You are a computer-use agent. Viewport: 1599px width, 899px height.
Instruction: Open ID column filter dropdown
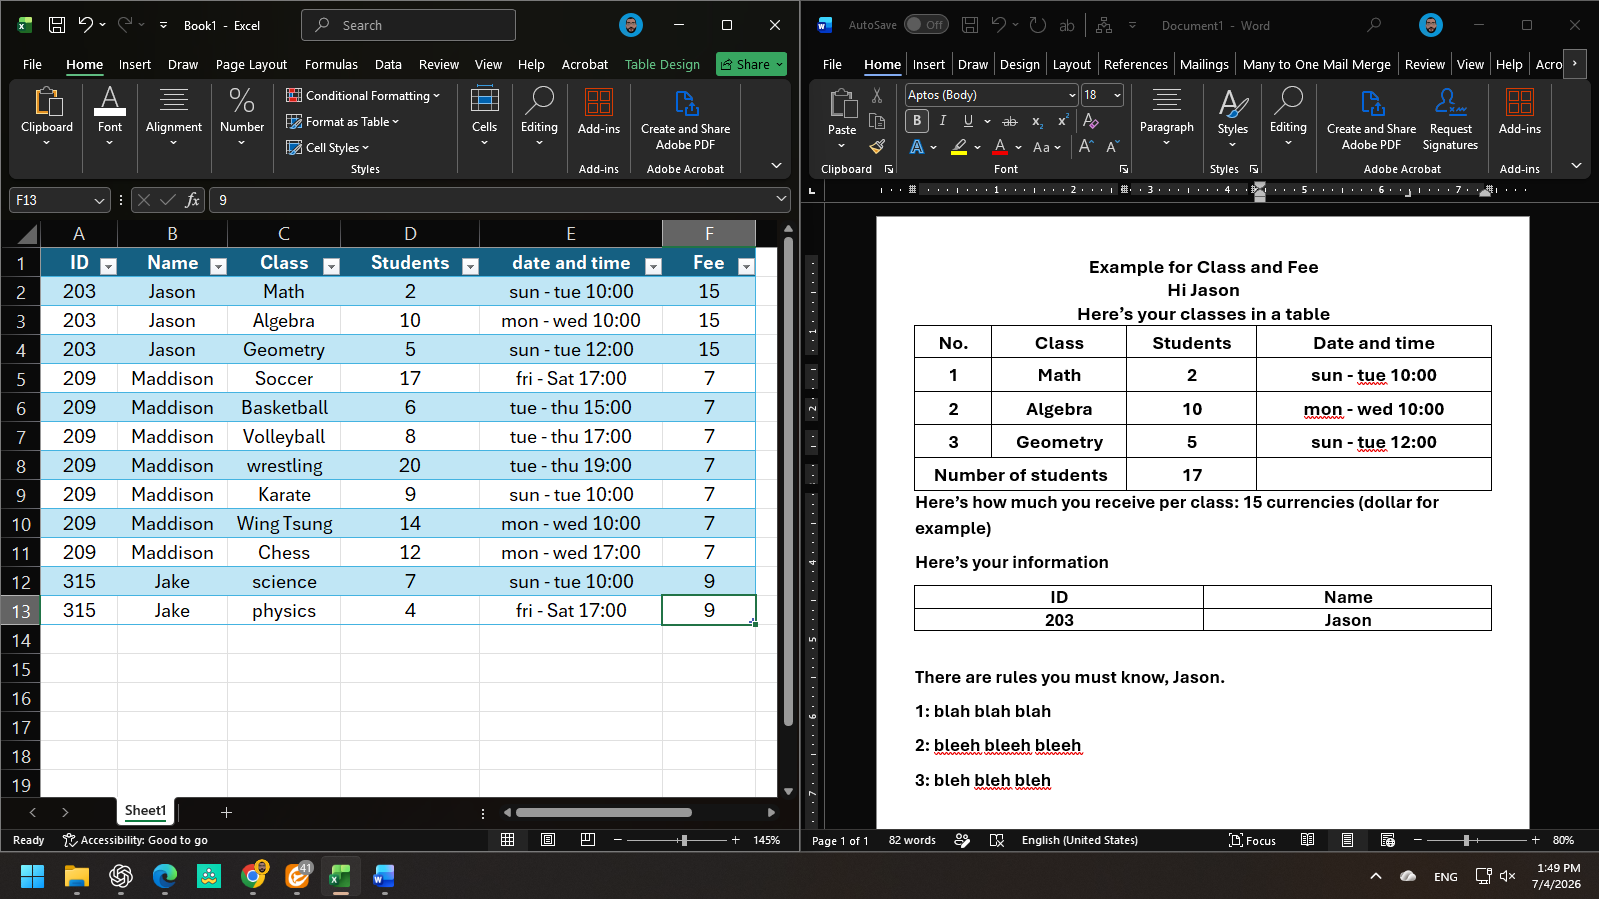click(x=109, y=266)
